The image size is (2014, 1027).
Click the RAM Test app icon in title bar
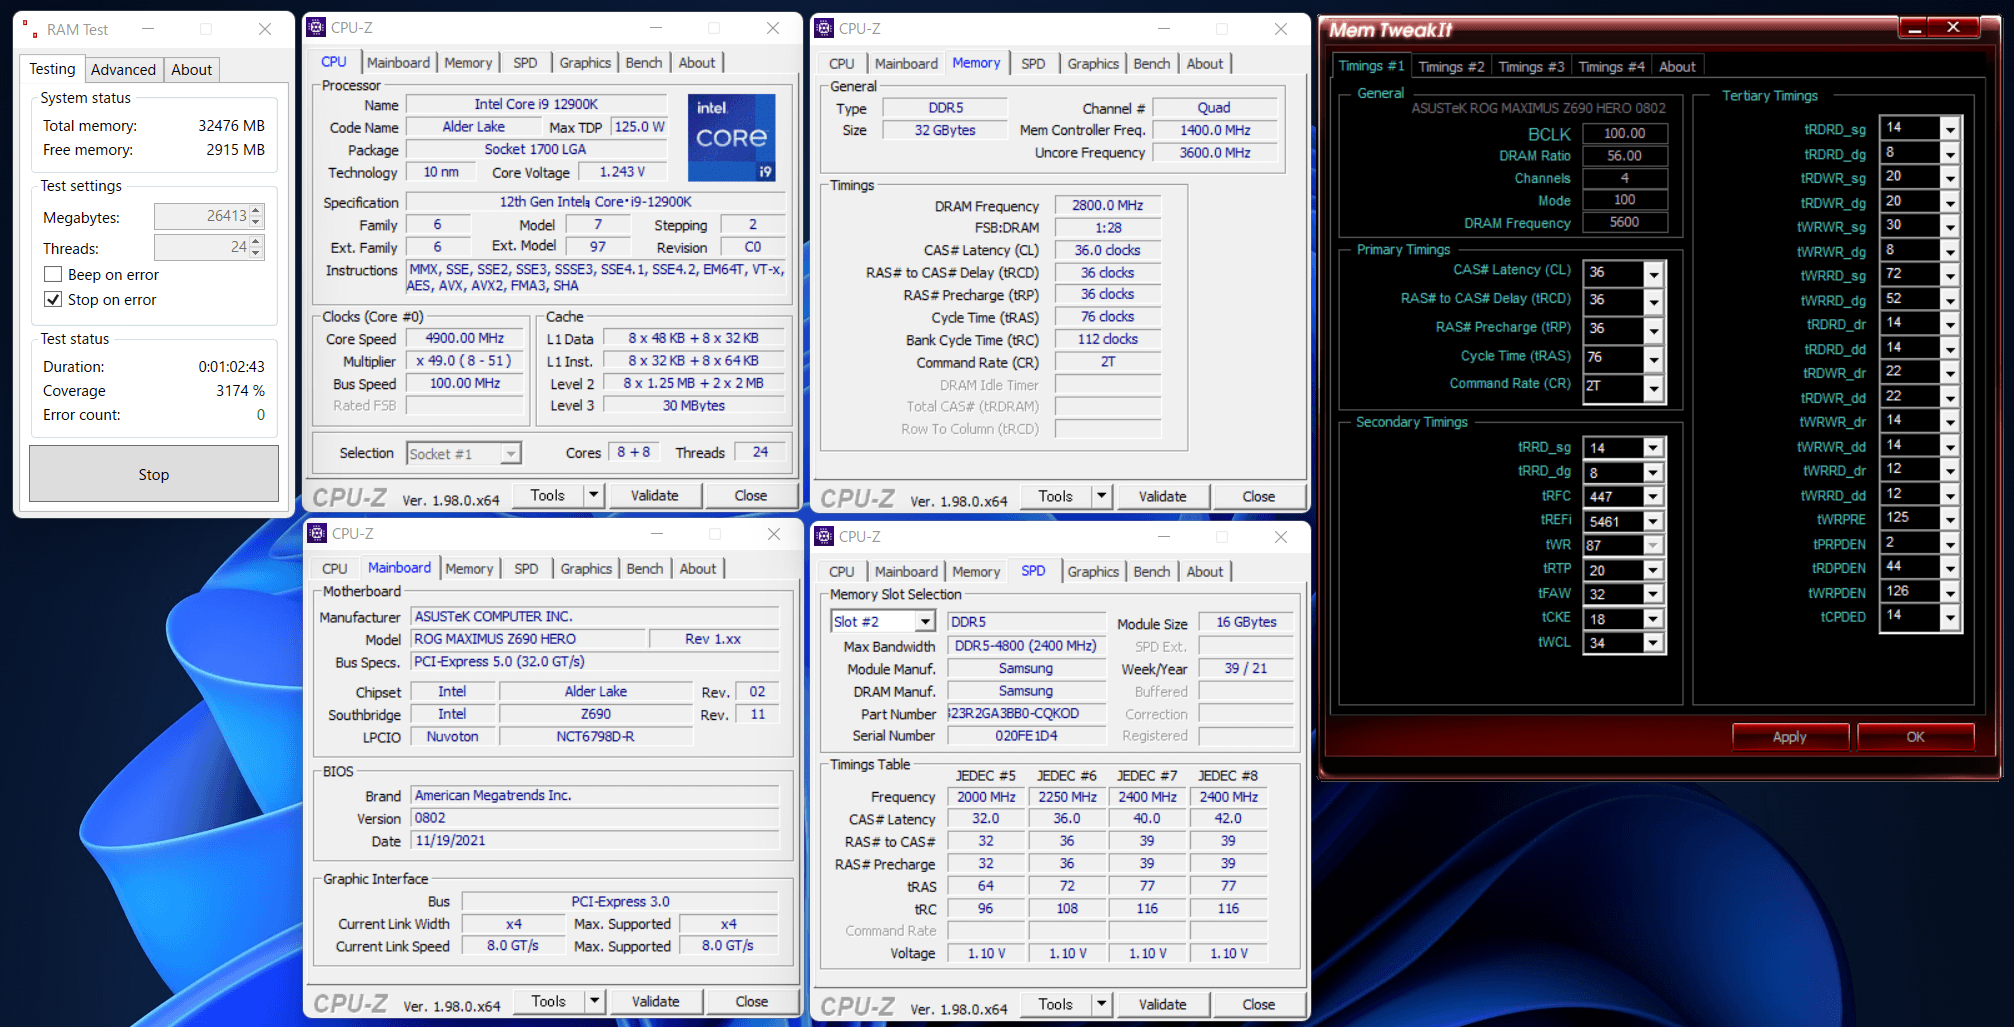tap(30, 29)
